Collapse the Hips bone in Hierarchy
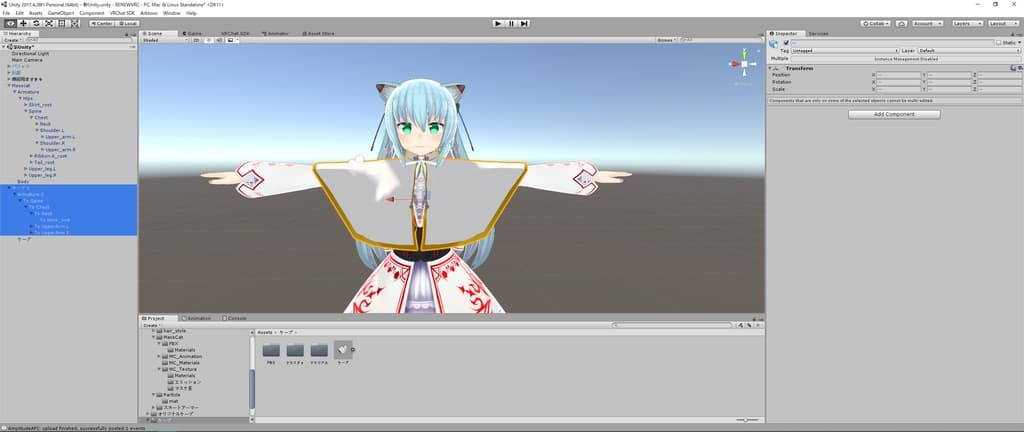The image size is (1024, 432). click(20, 99)
